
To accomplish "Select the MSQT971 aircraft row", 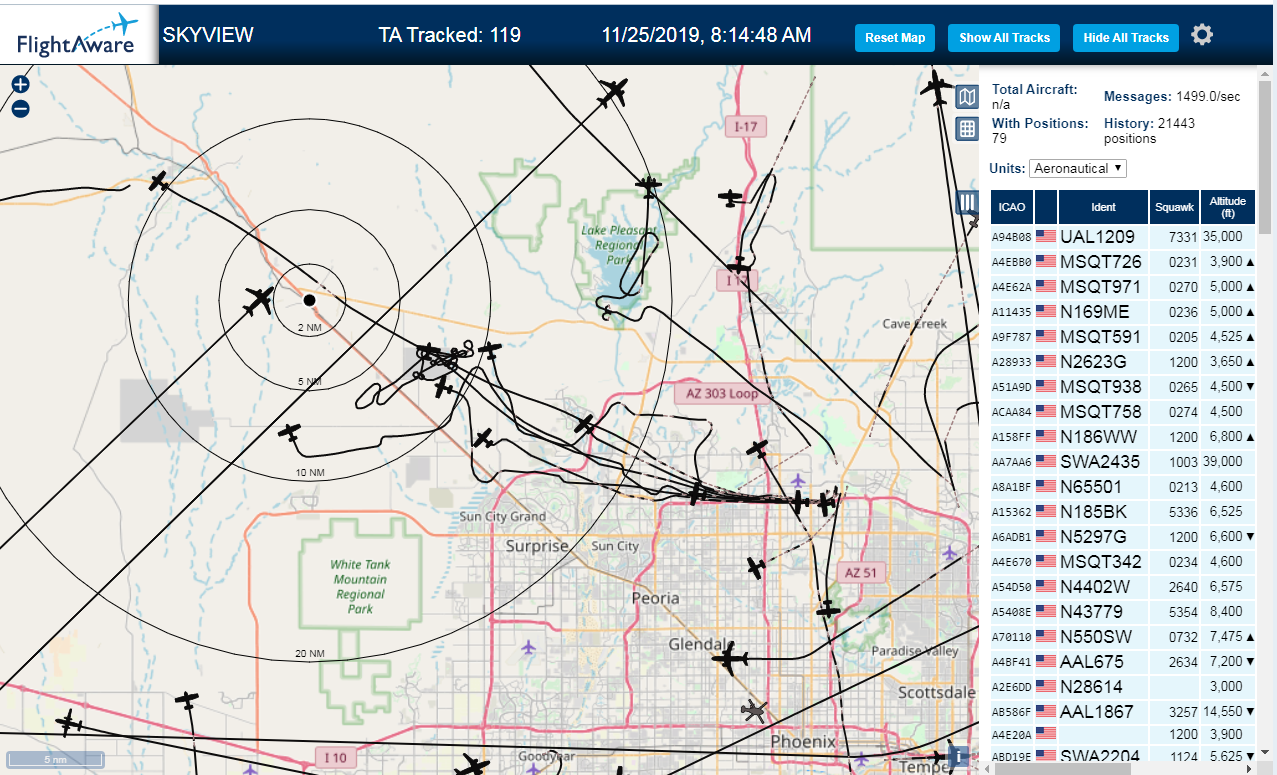I will click(1123, 287).
